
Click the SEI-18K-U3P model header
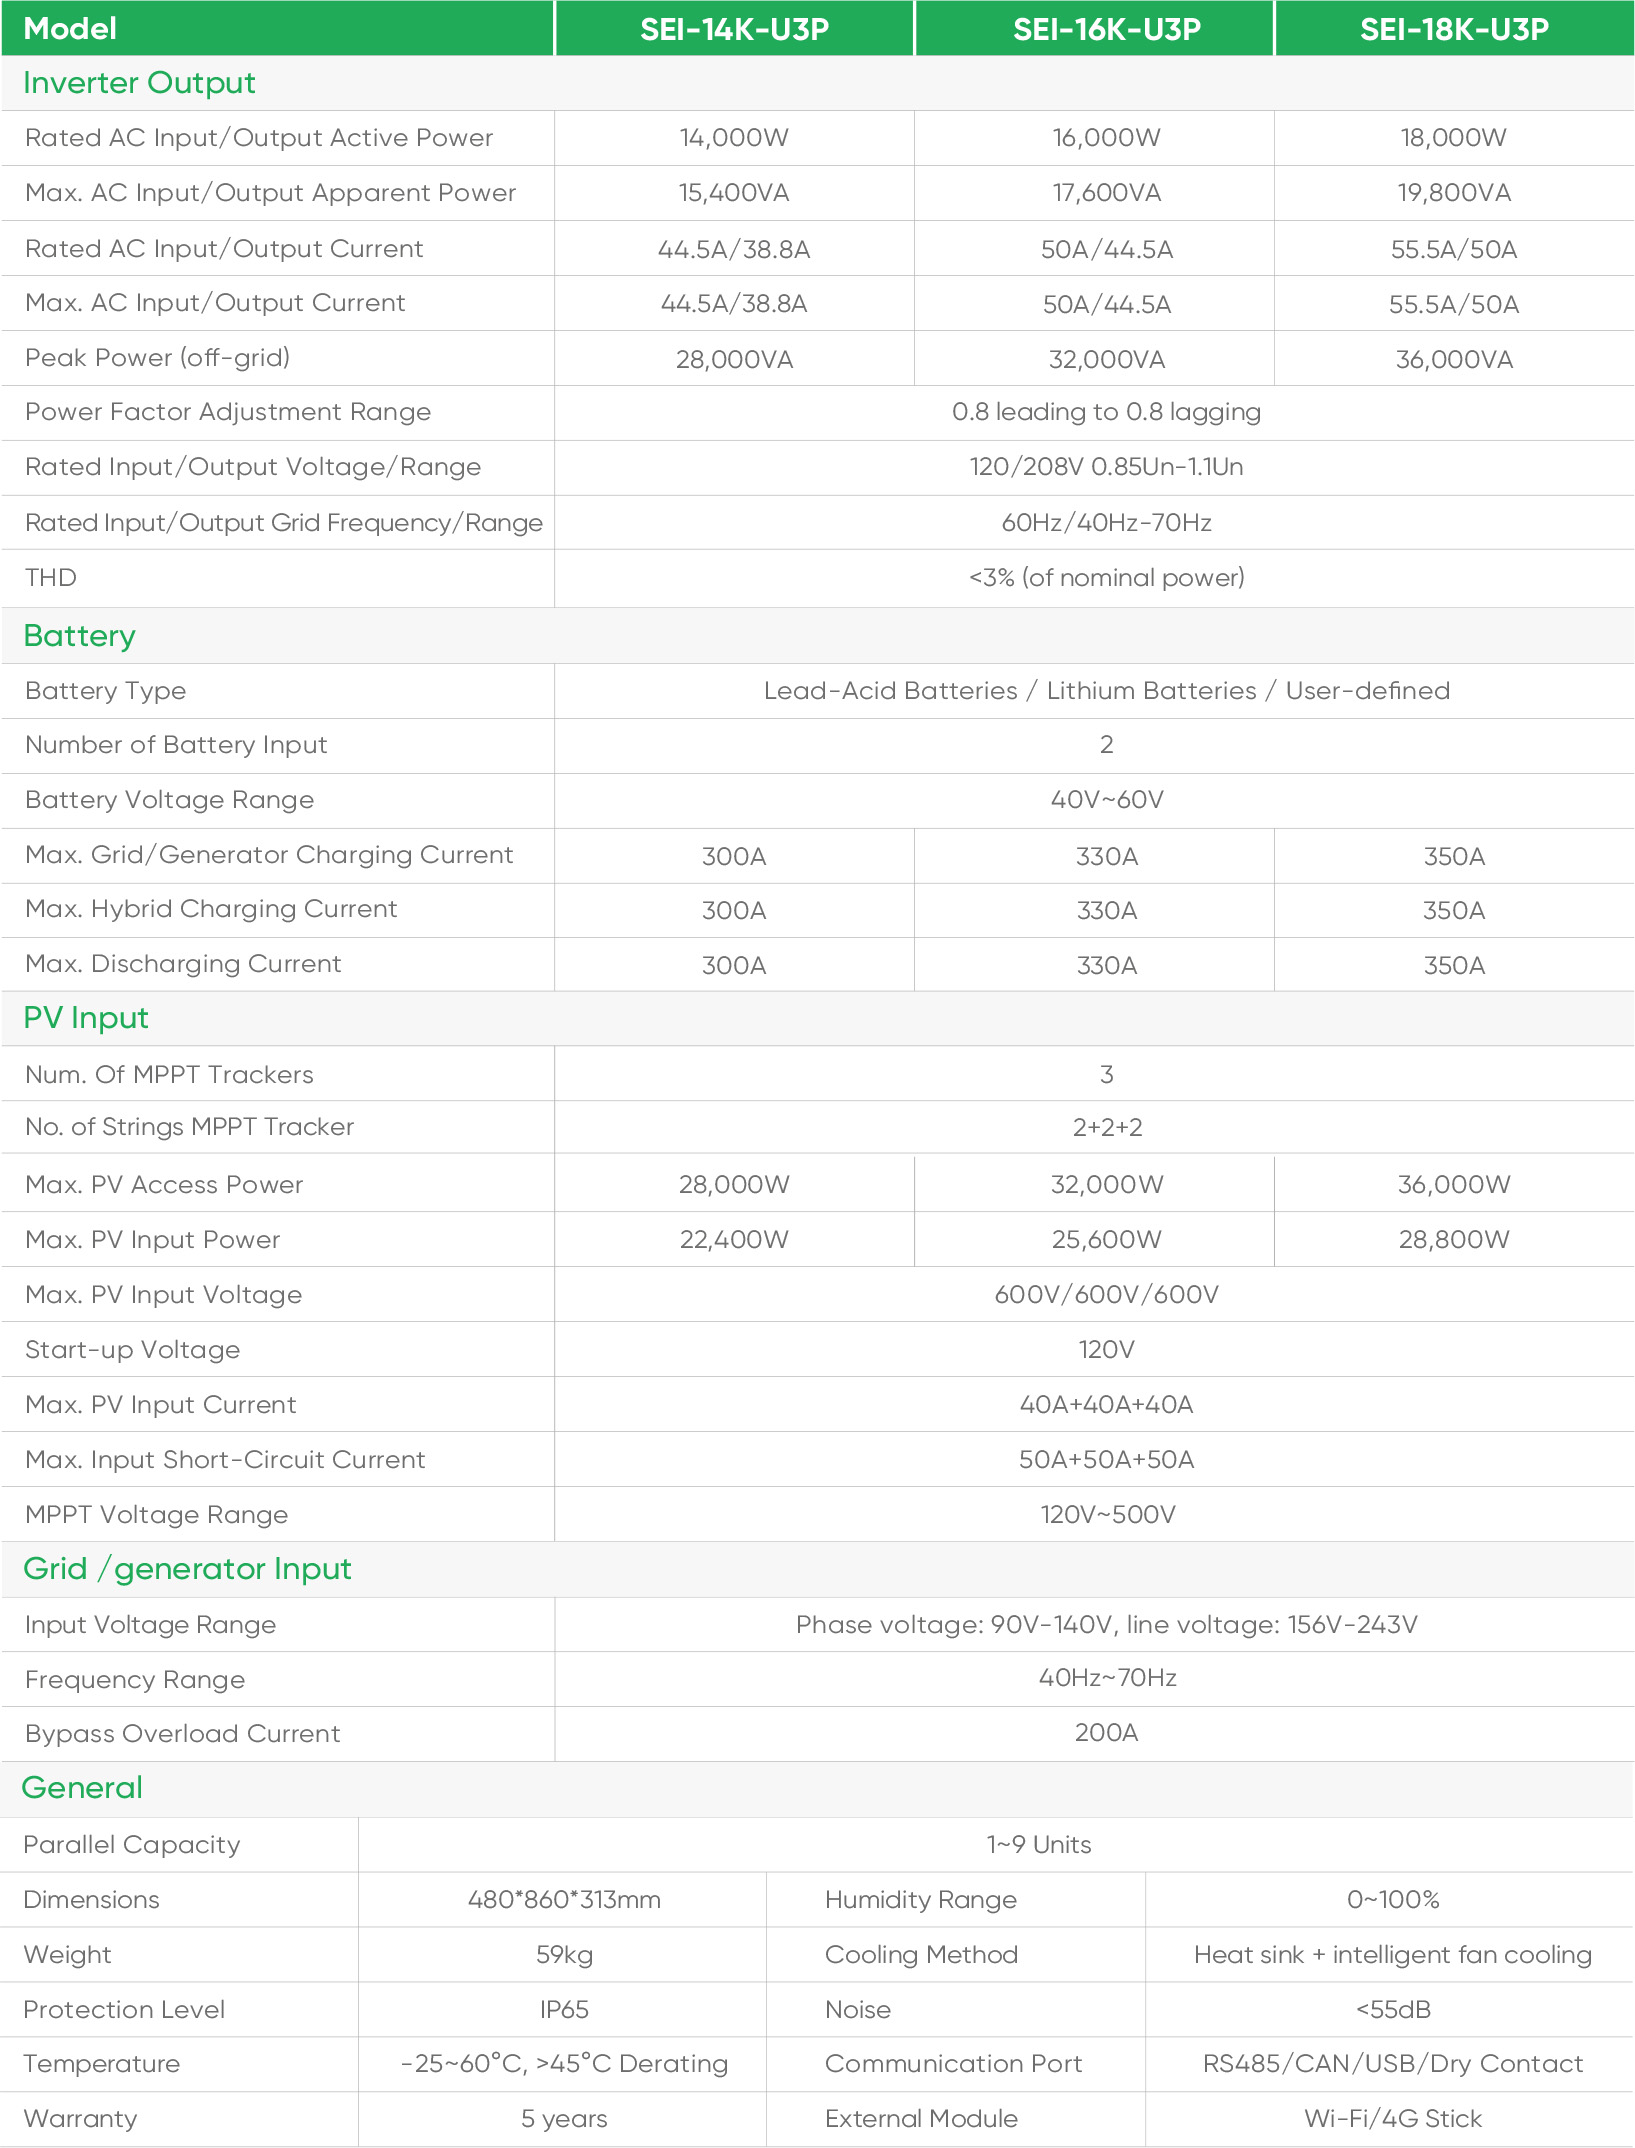click(1454, 29)
